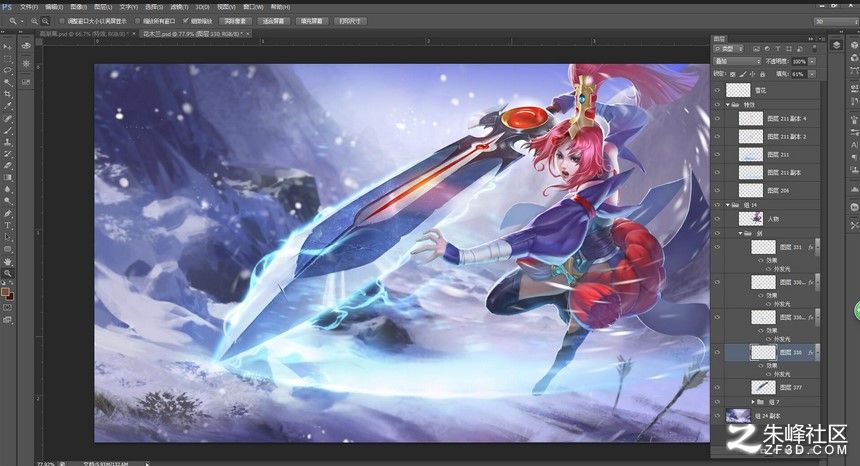Hide the 组 24 副本 layer

[x=717, y=416]
